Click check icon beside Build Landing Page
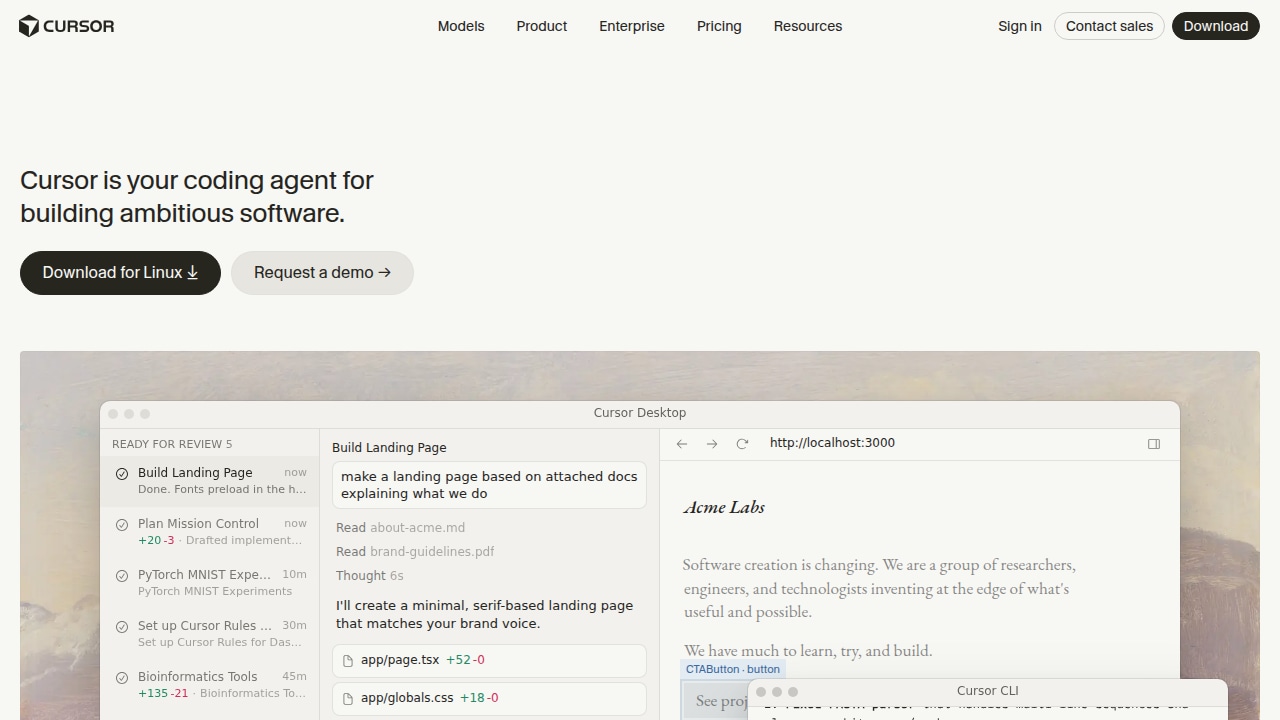1280x720 pixels. click(x=122, y=474)
